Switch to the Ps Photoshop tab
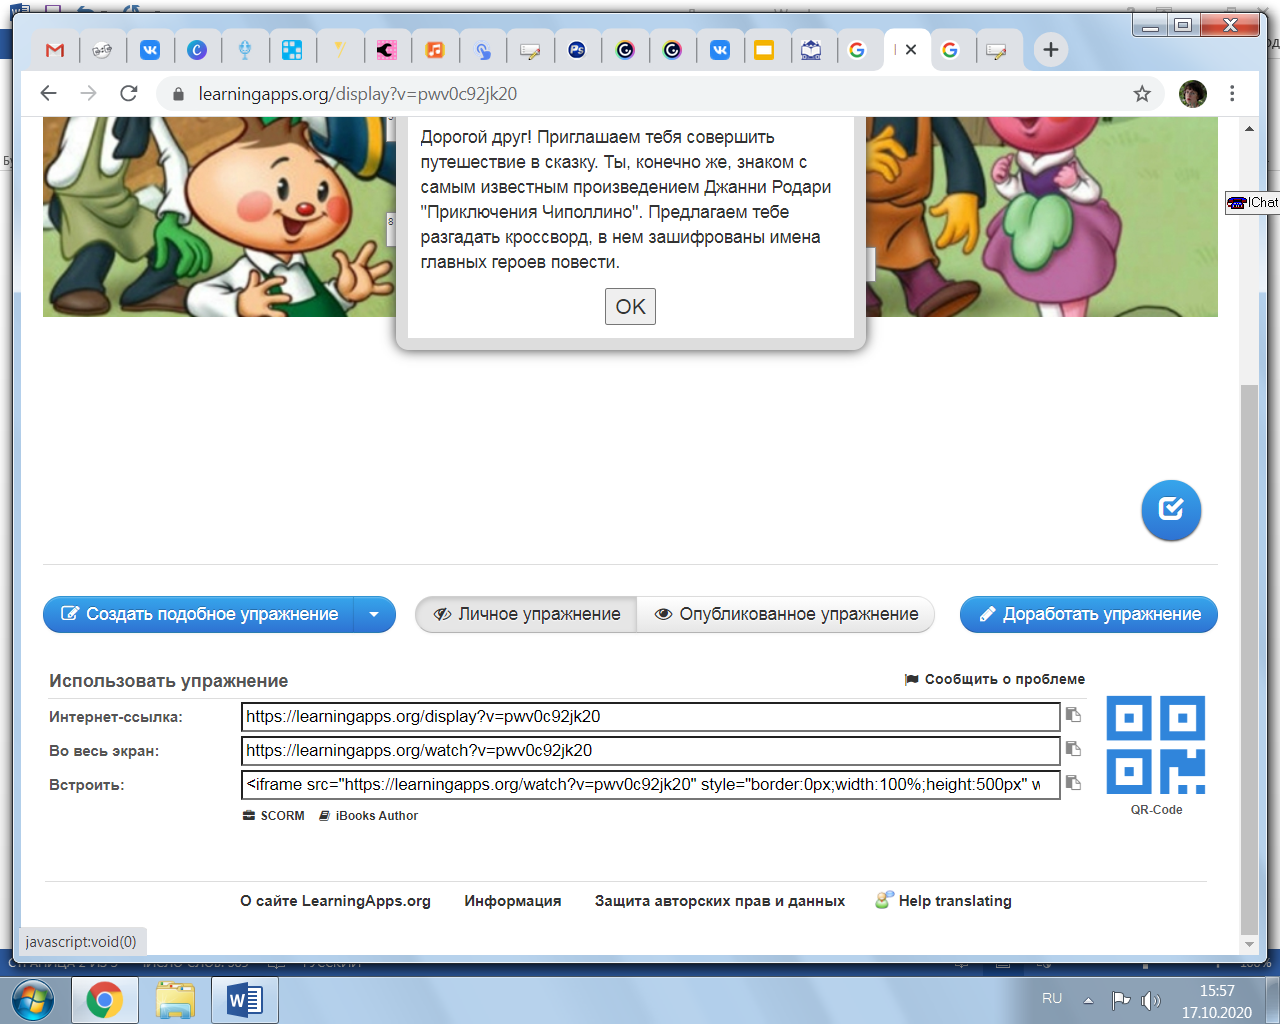Image resolution: width=1280 pixels, height=1024 pixels. 577,50
